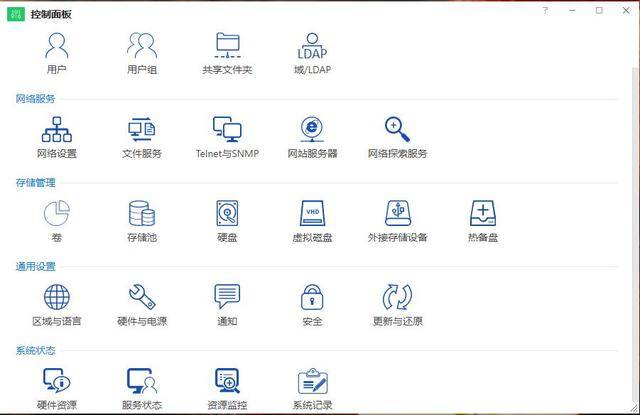Open the 文件服务 file services icon

tap(142, 129)
